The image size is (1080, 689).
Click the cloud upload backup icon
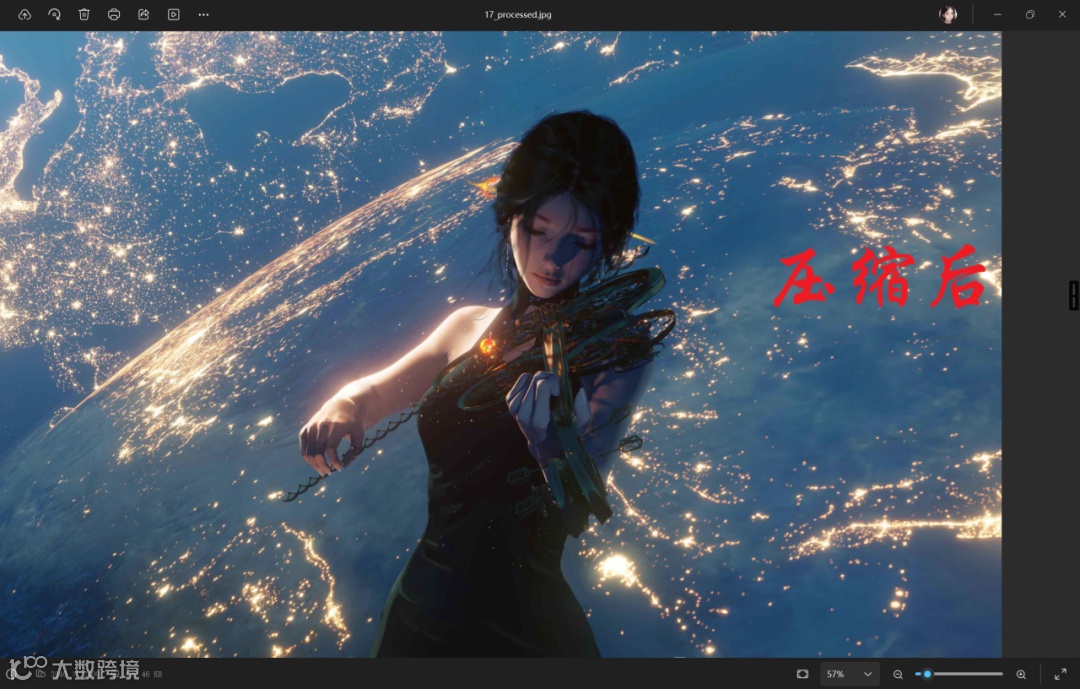coord(25,14)
